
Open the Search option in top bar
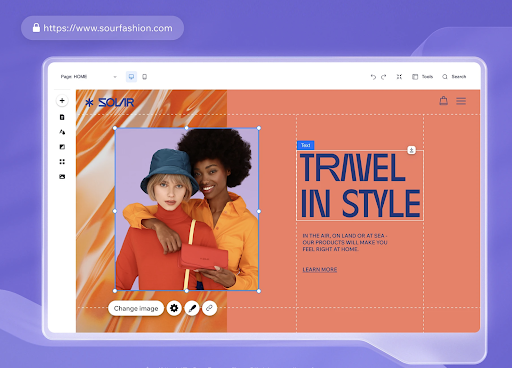click(x=454, y=77)
